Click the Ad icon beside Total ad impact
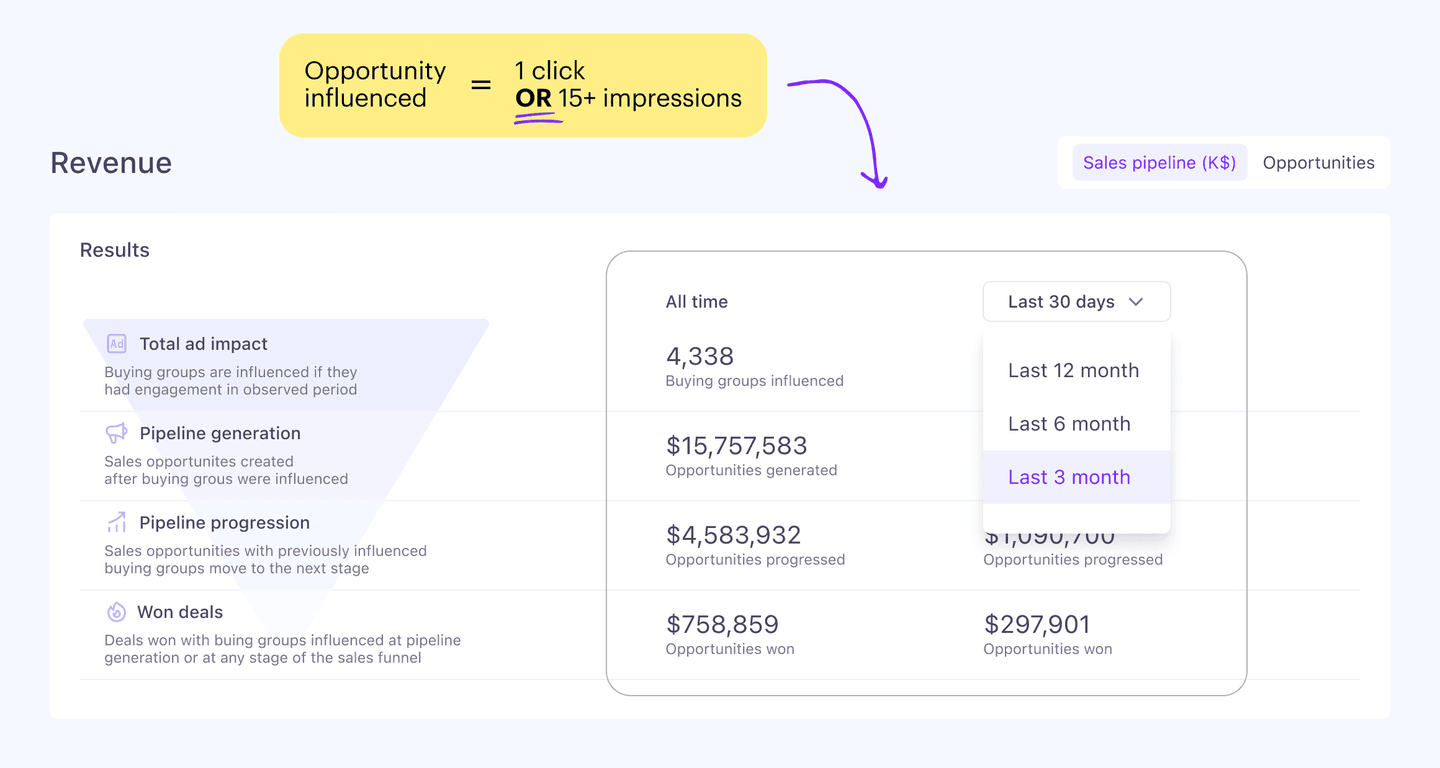The image size is (1440, 768). [x=117, y=344]
